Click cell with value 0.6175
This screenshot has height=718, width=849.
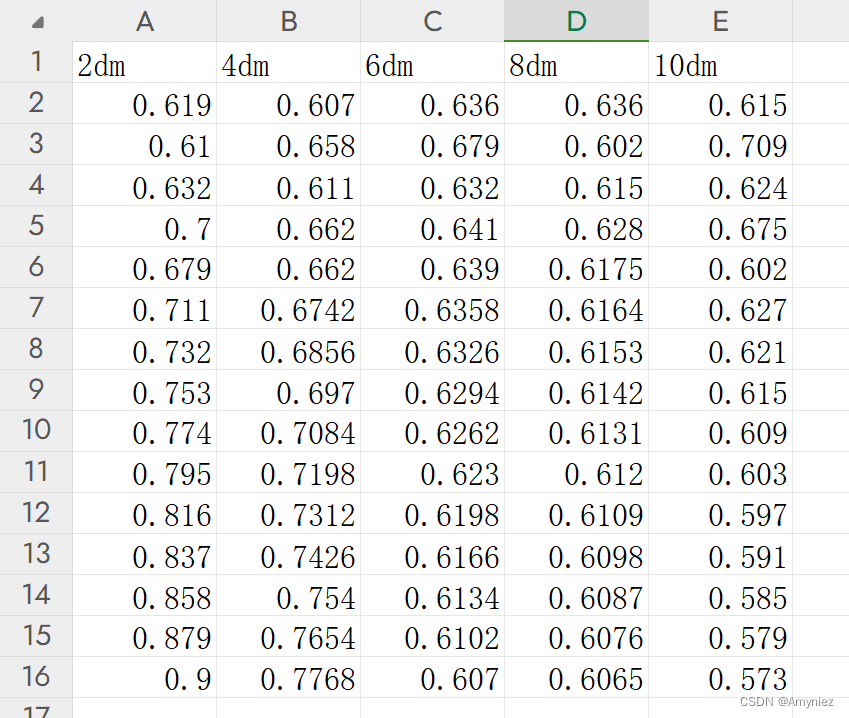click(x=576, y=267)
